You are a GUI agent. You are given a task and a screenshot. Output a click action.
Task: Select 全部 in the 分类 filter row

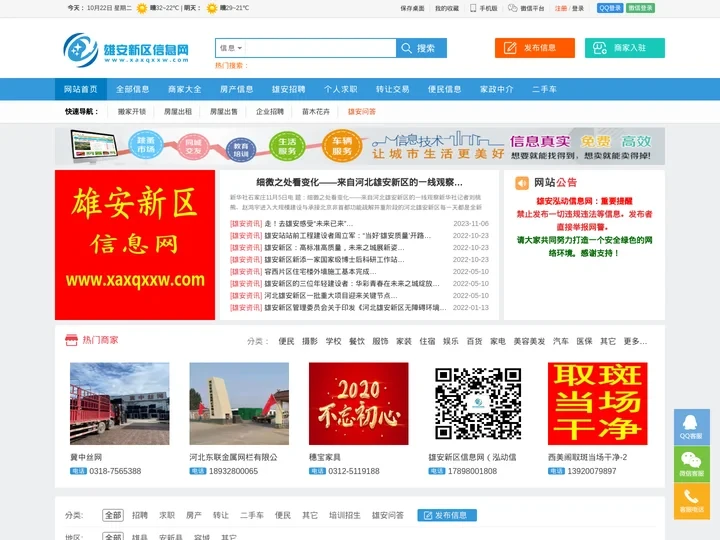pos(113,515)
